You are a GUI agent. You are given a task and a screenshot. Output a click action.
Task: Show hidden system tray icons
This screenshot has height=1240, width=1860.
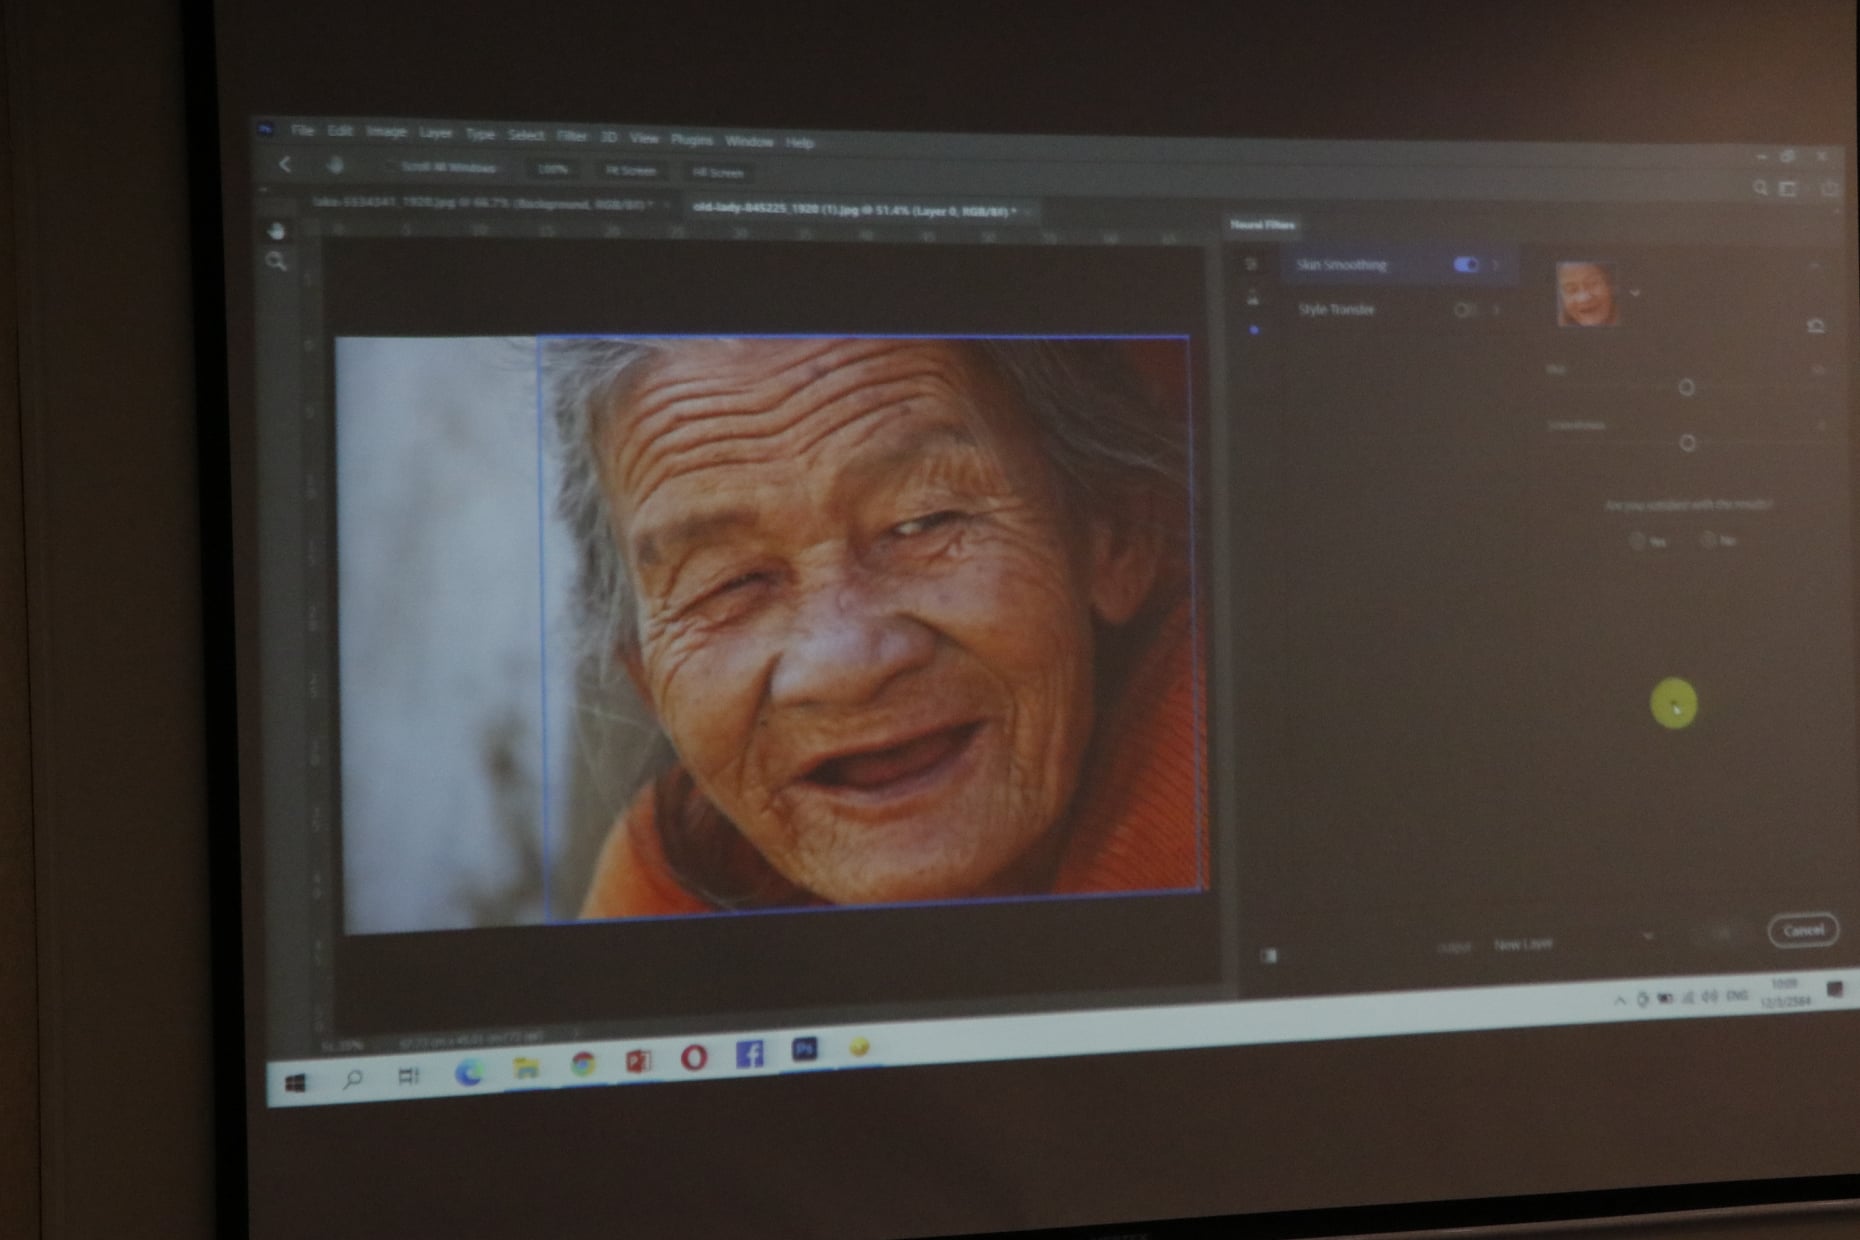pos(1619,1000)
